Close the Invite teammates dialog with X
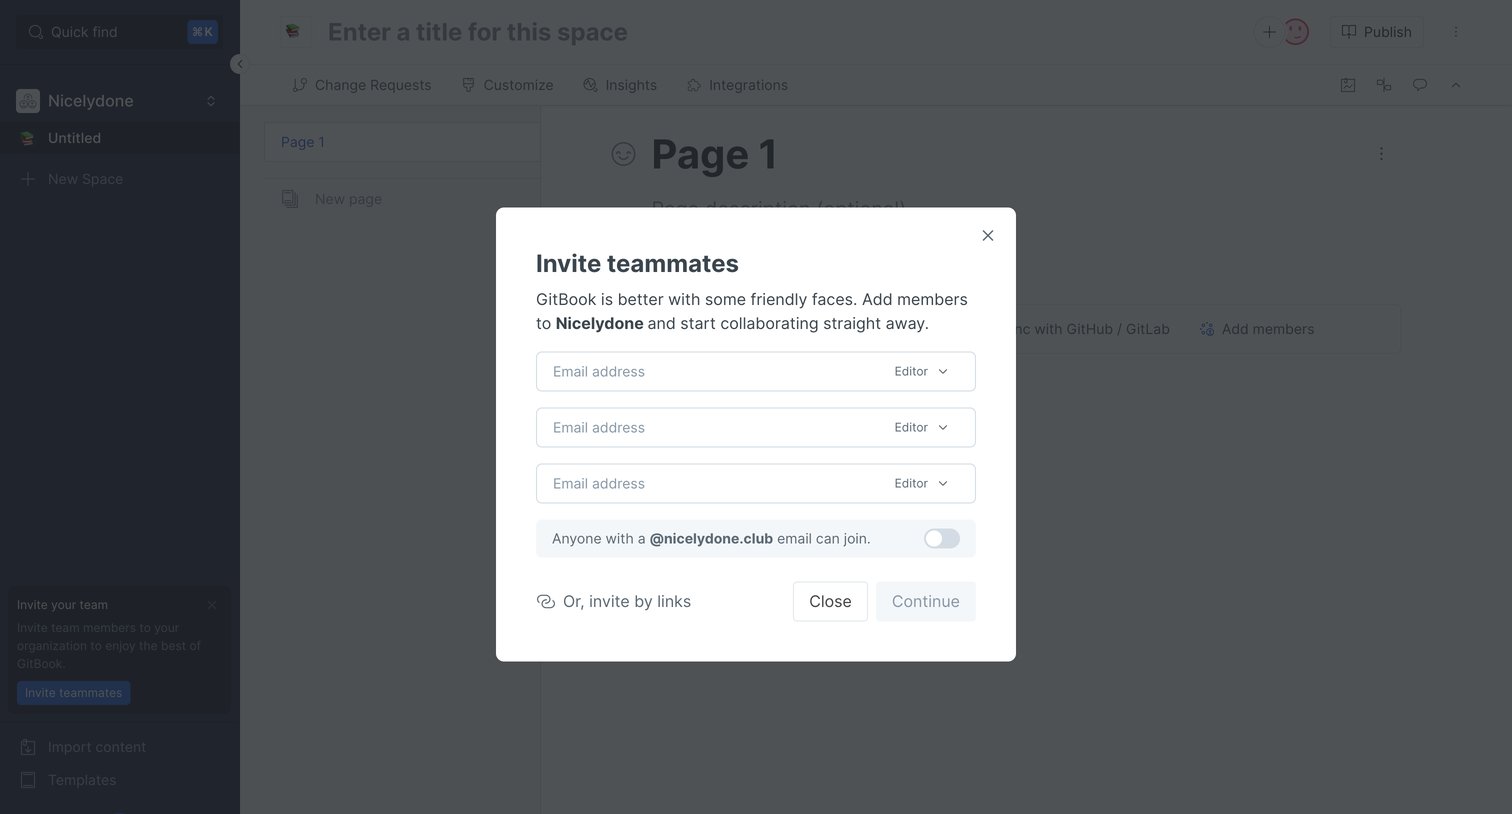 (988, 236)
